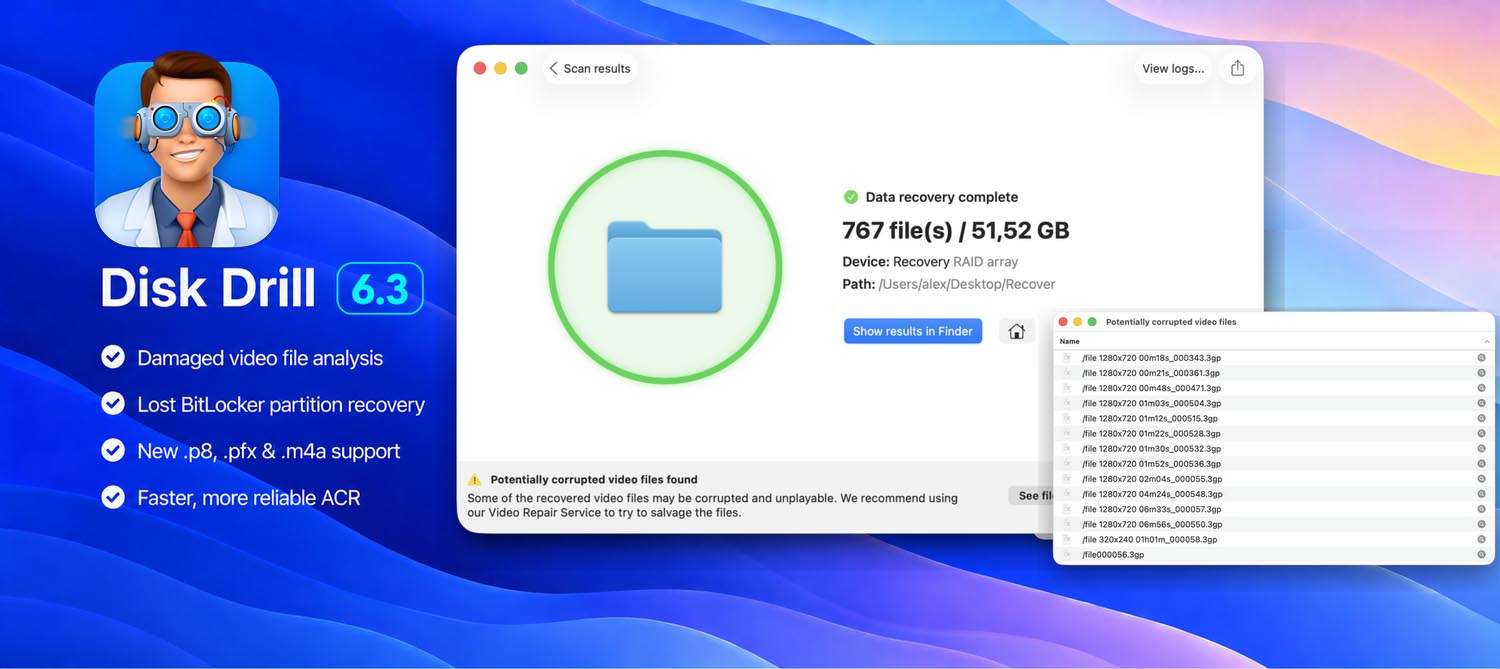
Task: Click the Name column header
Action: coord(1273,341)
